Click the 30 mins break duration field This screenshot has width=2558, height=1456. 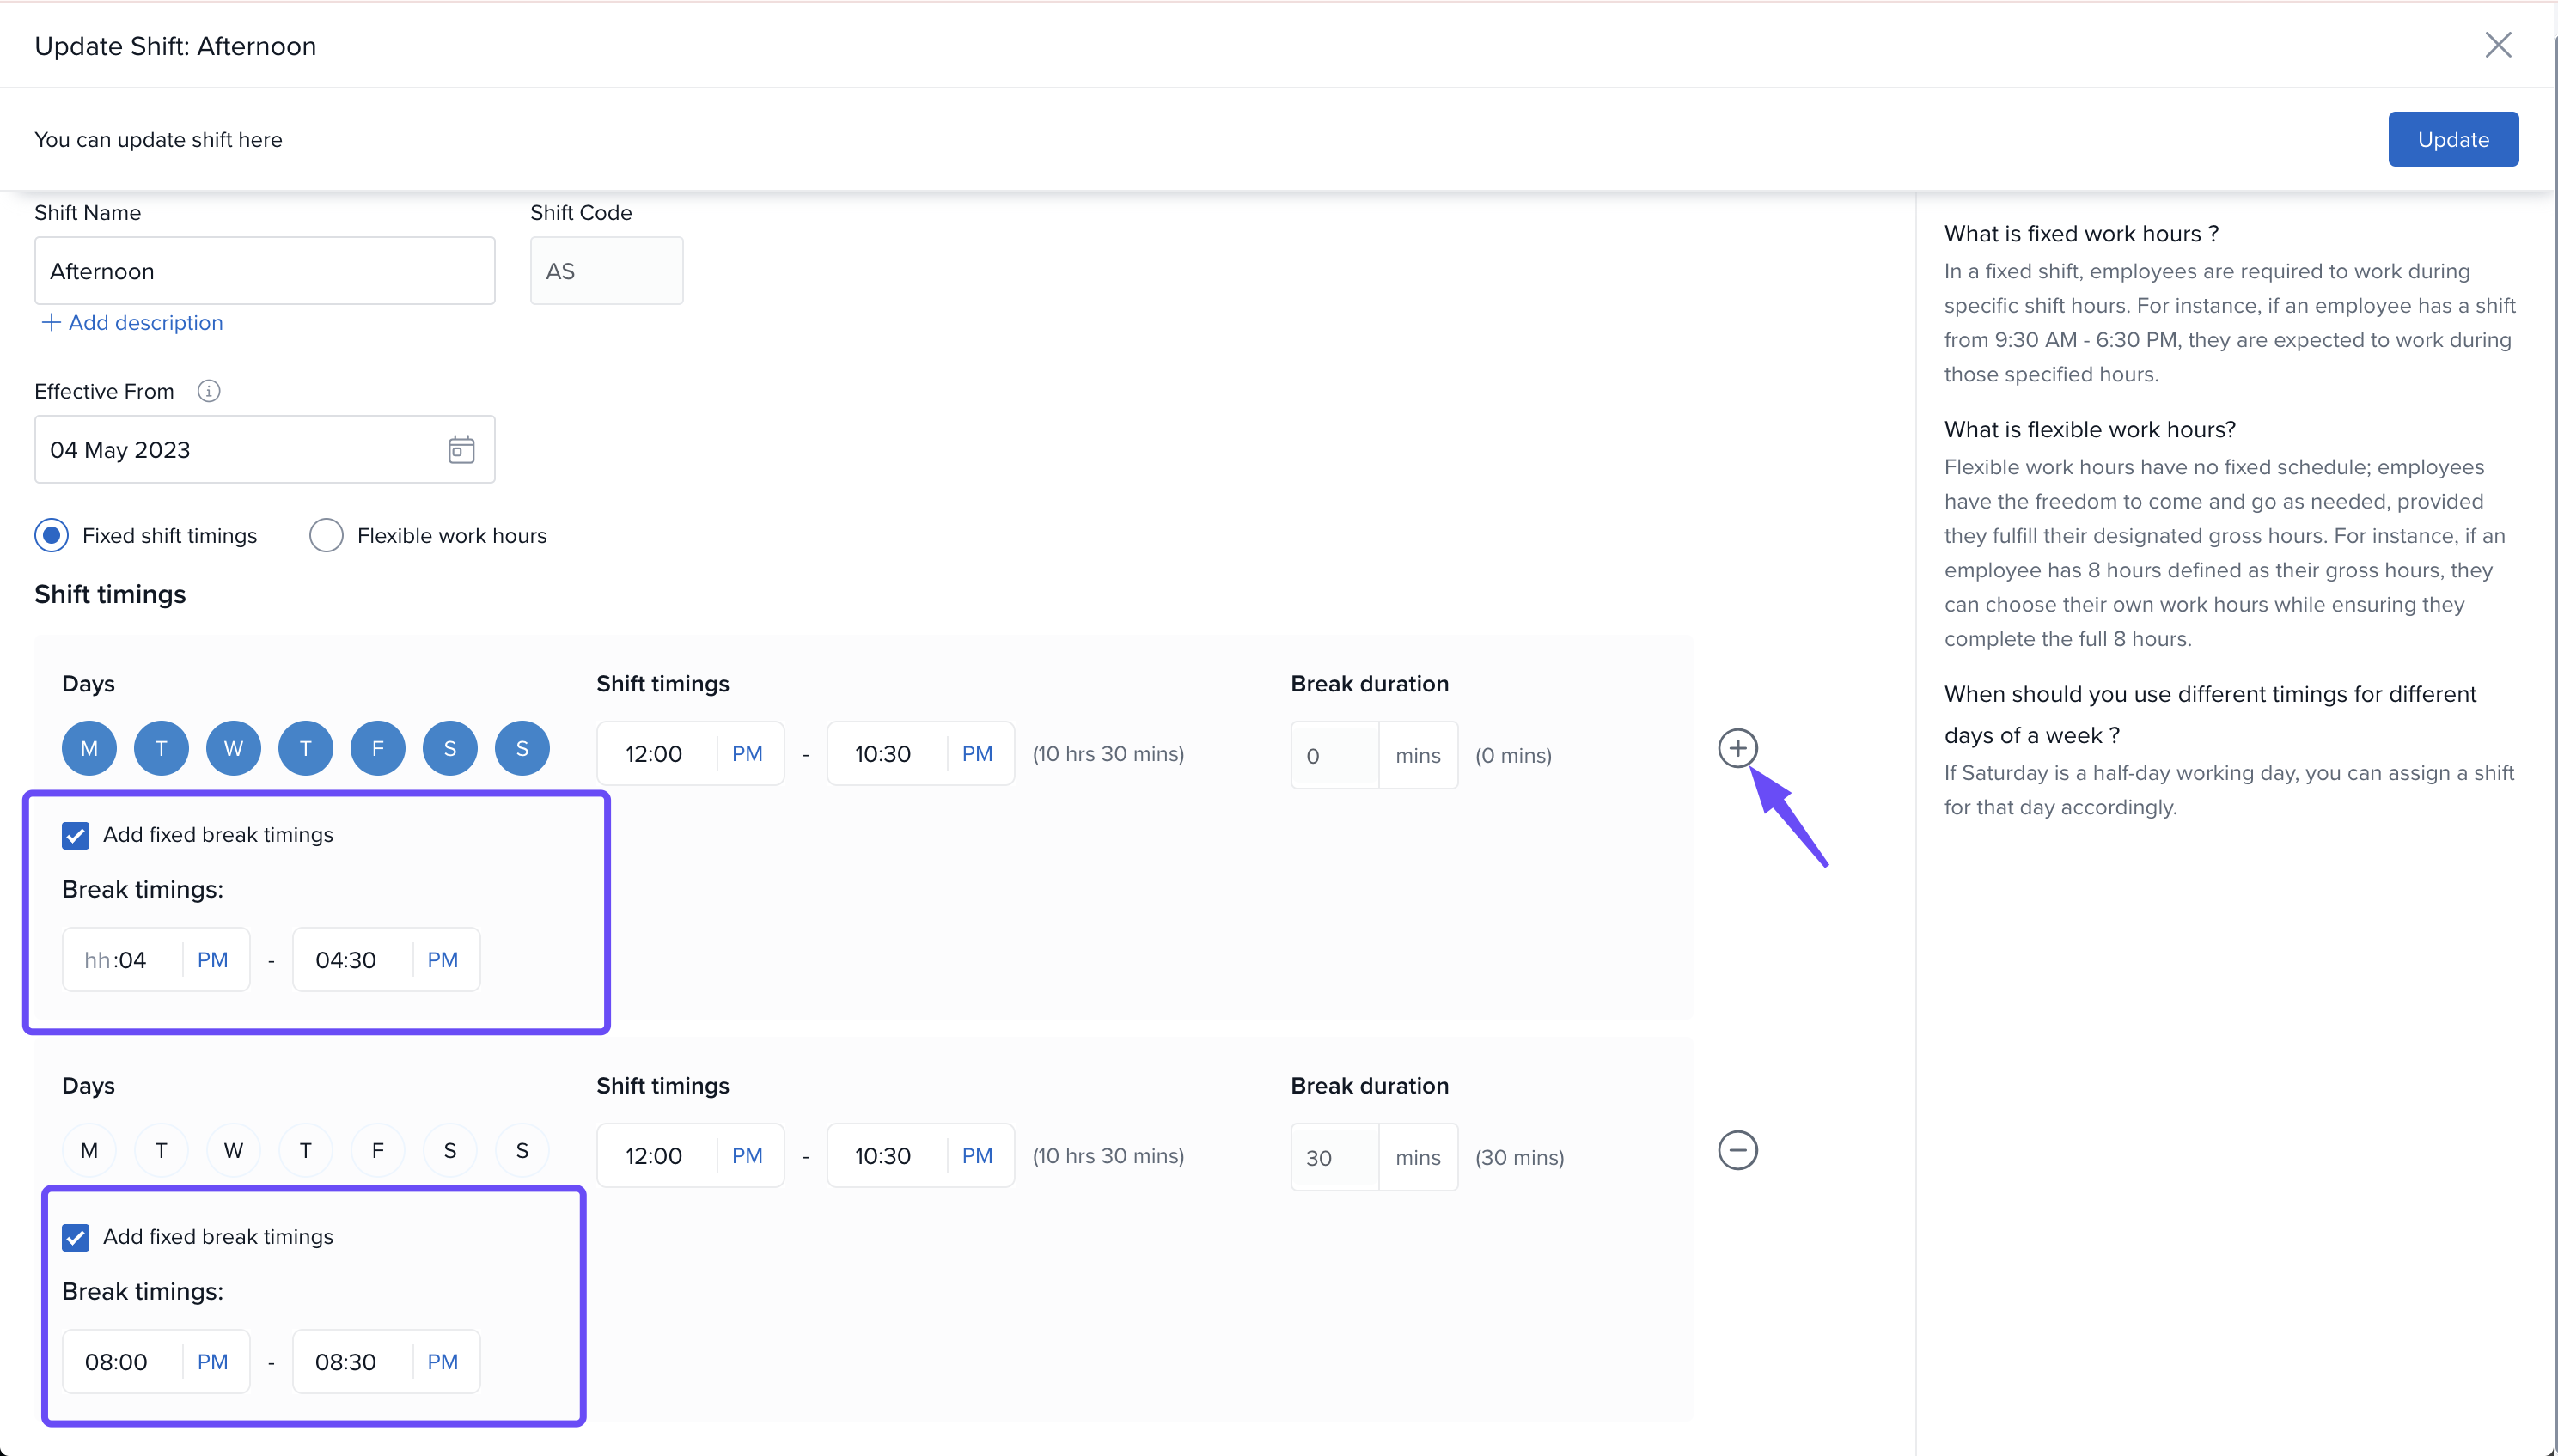(1334, 1157)
